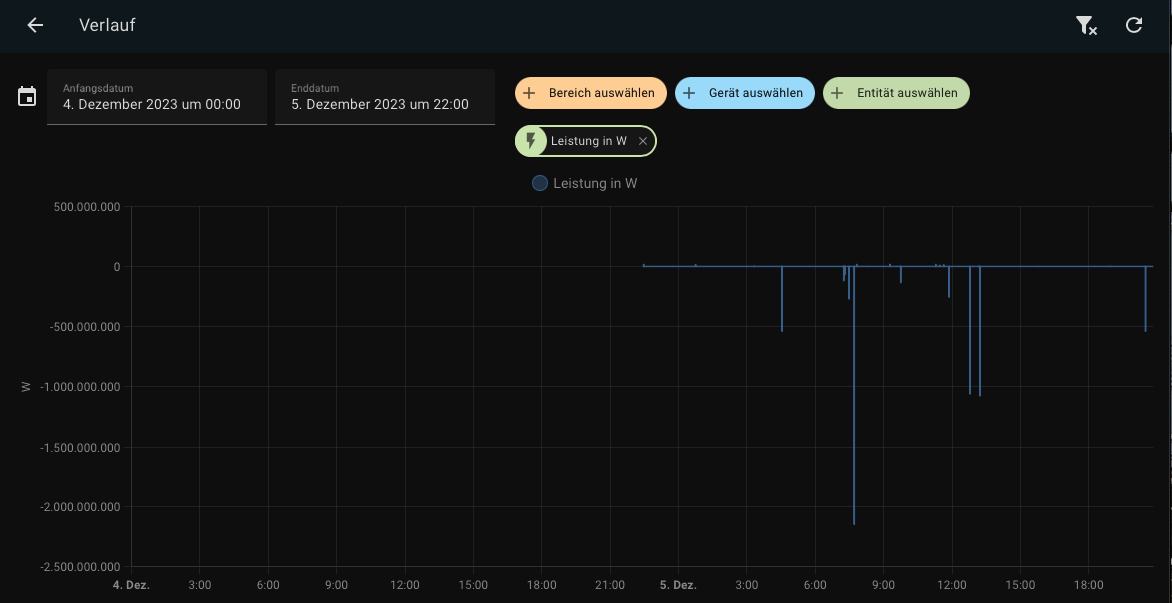Click the clear filter icon
The height and width of the screenshot is (603, 1172).
(1086, 26)
